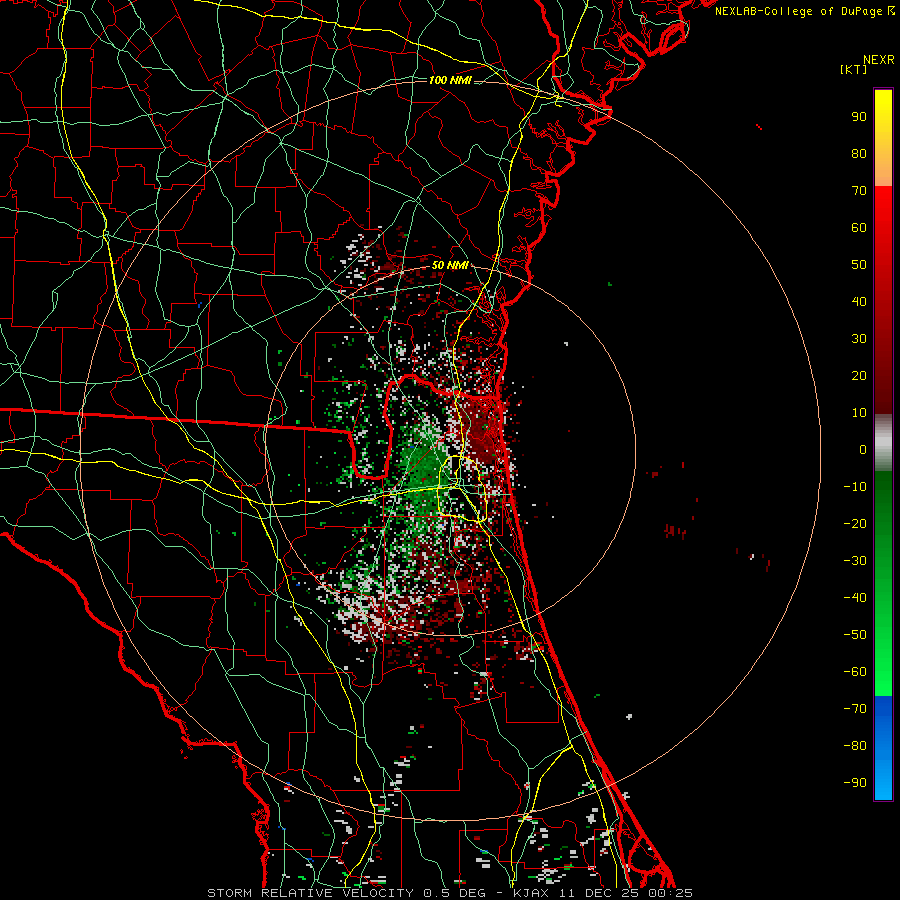
Task: Pick the blue segment of the color bar
Action: 883,748
